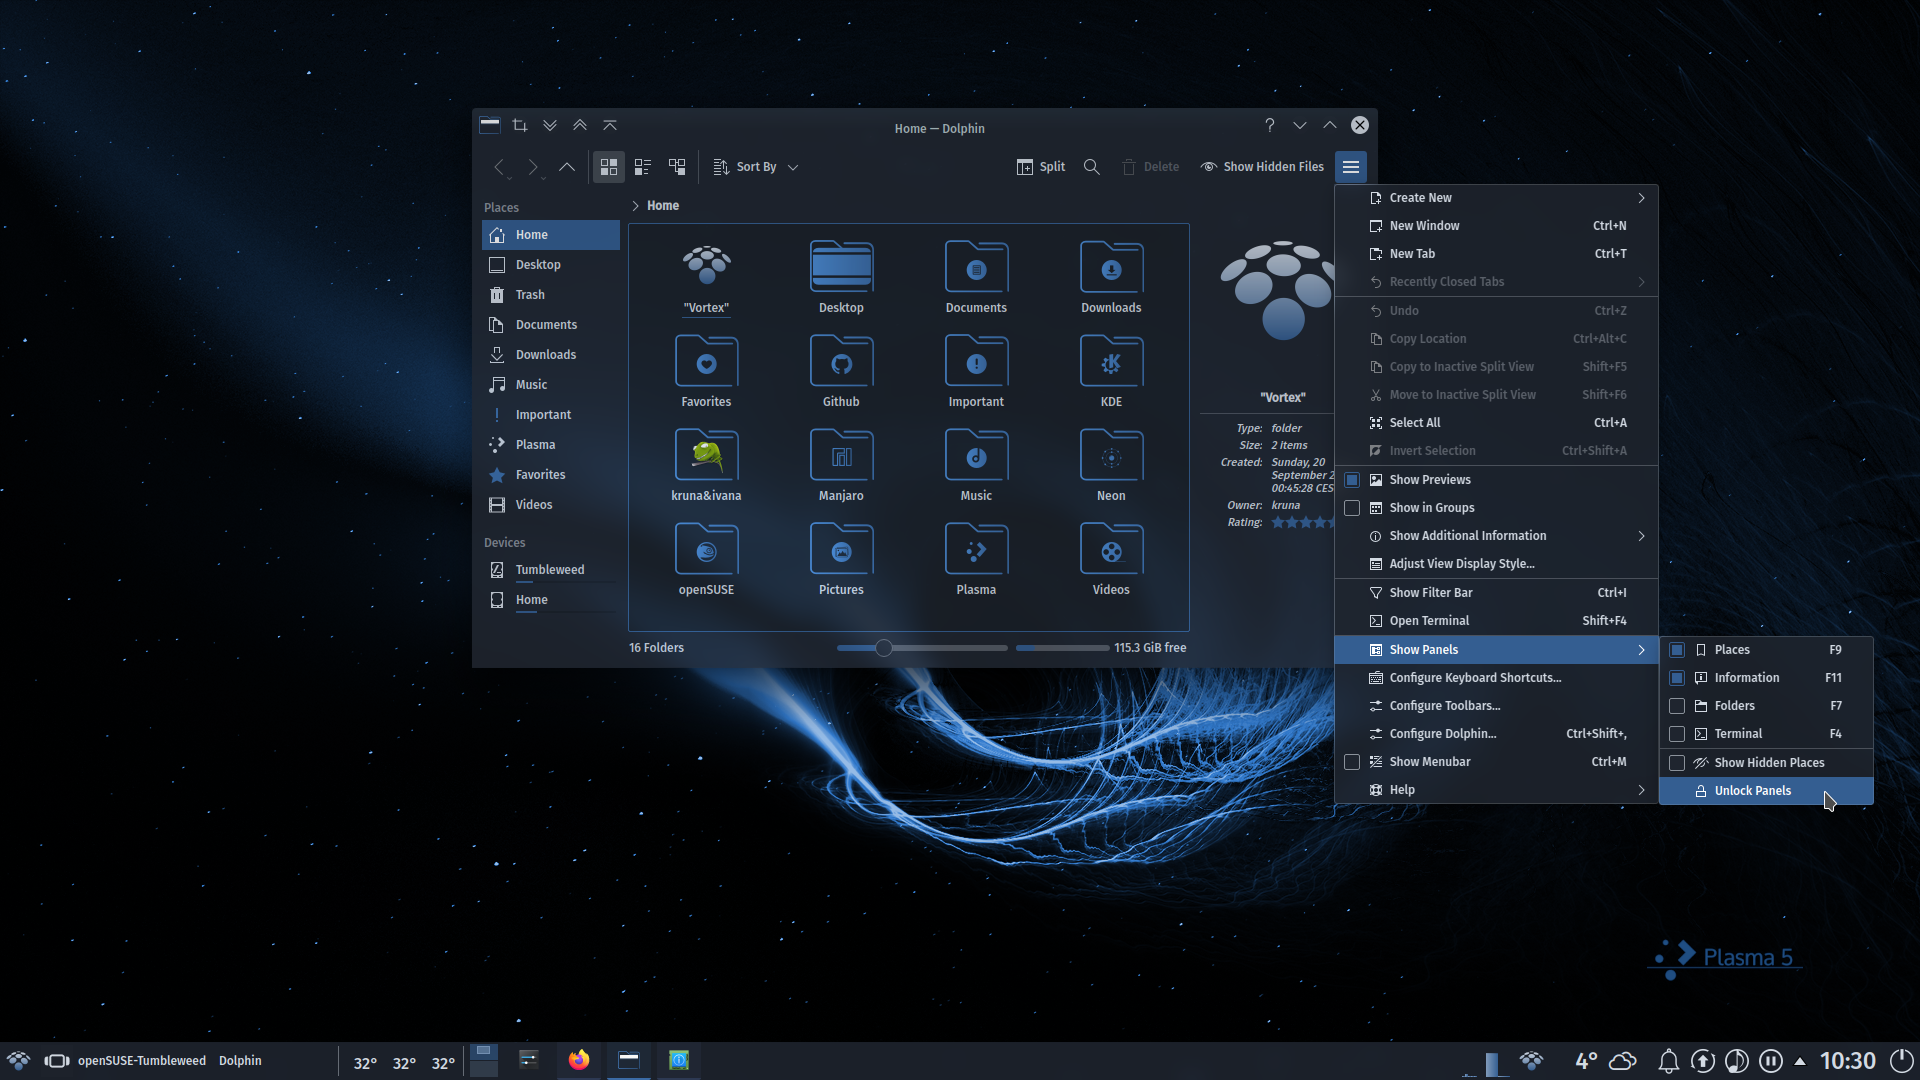Click Unlock Panels in the submenu
Viewport: 1920px width, 1080px height.
pyautogui.click(x=1766, y=791)
